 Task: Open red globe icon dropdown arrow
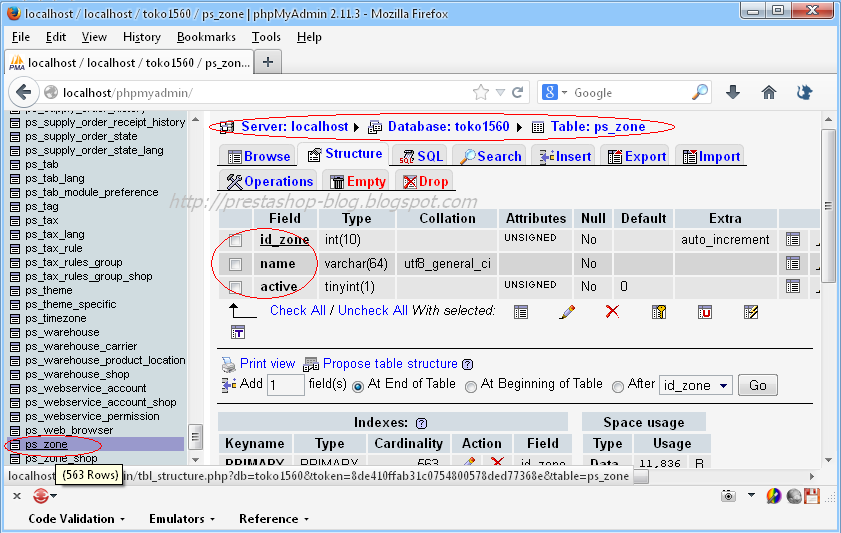pos(54,496)
